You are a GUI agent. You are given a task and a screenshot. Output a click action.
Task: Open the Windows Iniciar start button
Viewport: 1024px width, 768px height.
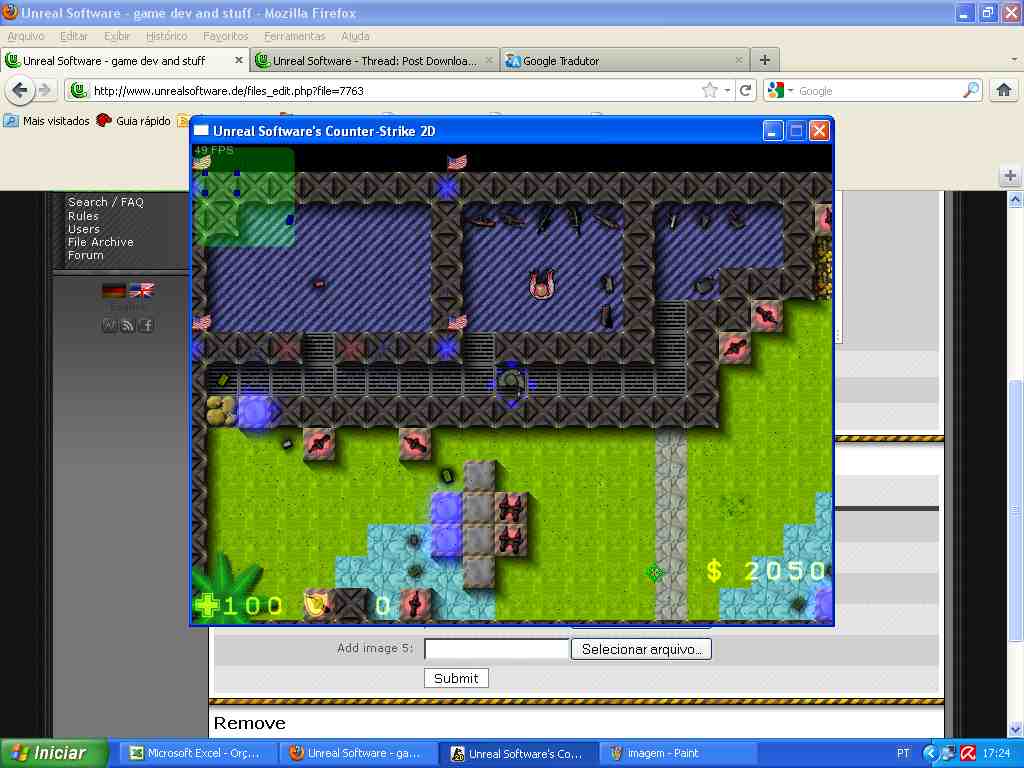pos(55,753)
